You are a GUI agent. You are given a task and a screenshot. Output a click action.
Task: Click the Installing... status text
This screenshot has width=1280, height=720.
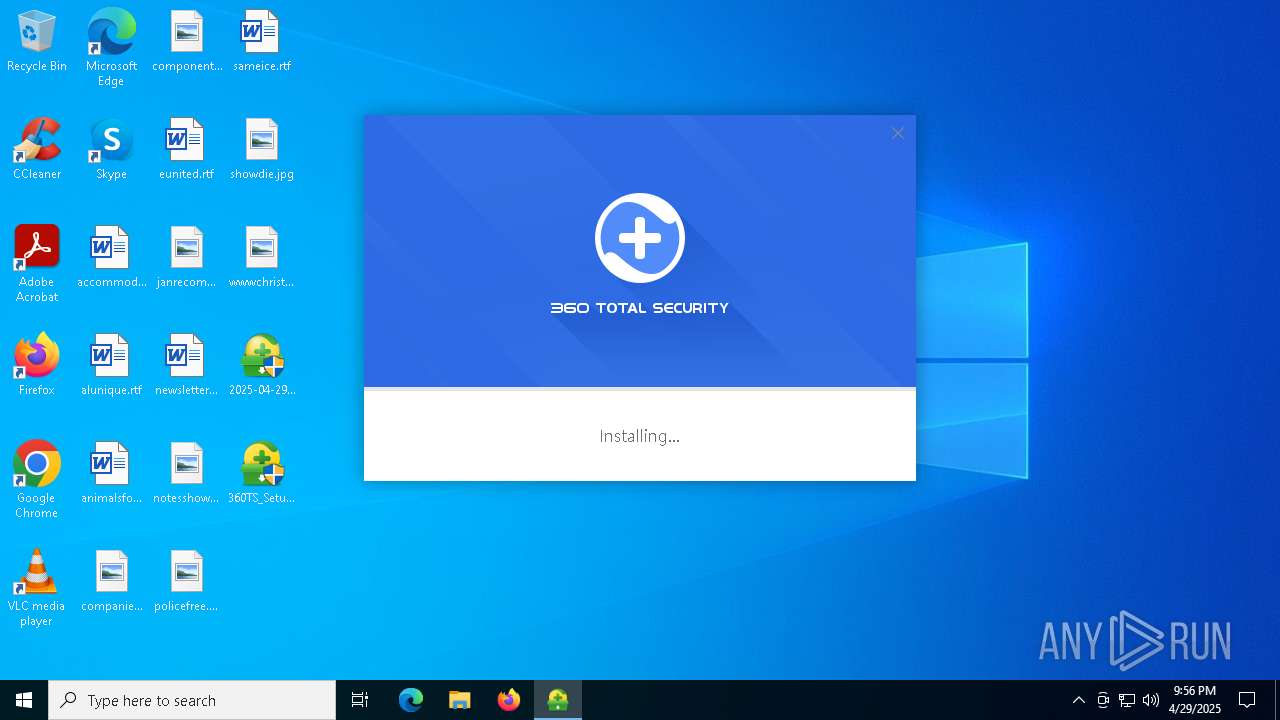[x=640, y=436]
